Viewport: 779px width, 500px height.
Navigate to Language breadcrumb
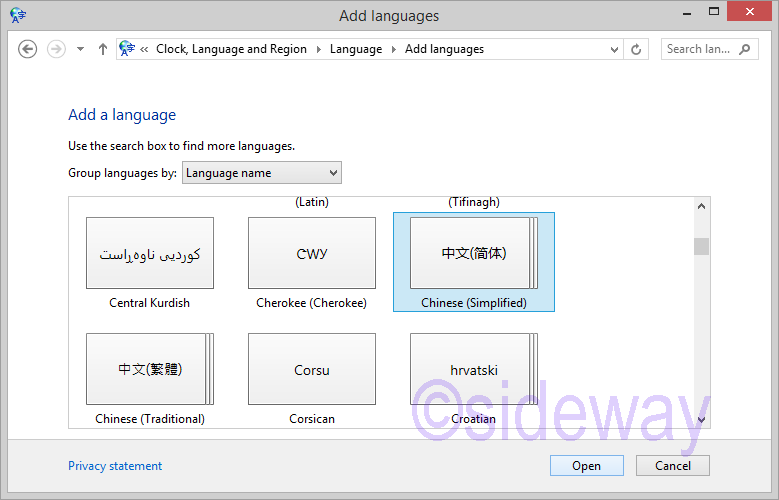tap(355, 49)
